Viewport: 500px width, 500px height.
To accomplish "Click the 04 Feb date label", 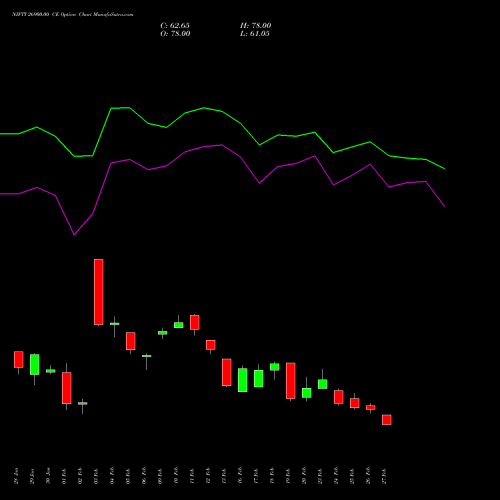I will (x=112, y=476).
